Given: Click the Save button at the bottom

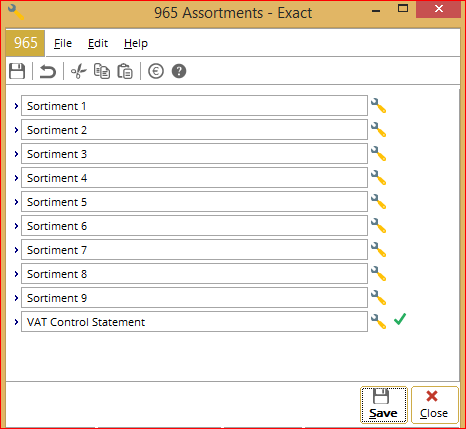Looking at the screenshot, I should click(384, 405).
